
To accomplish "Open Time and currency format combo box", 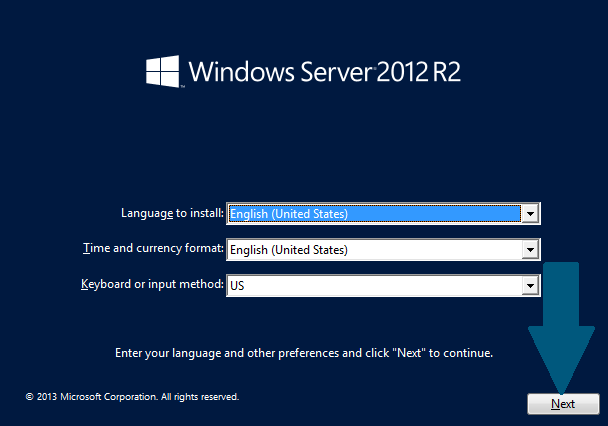I will pyautogui.click(x=383, y=250).
